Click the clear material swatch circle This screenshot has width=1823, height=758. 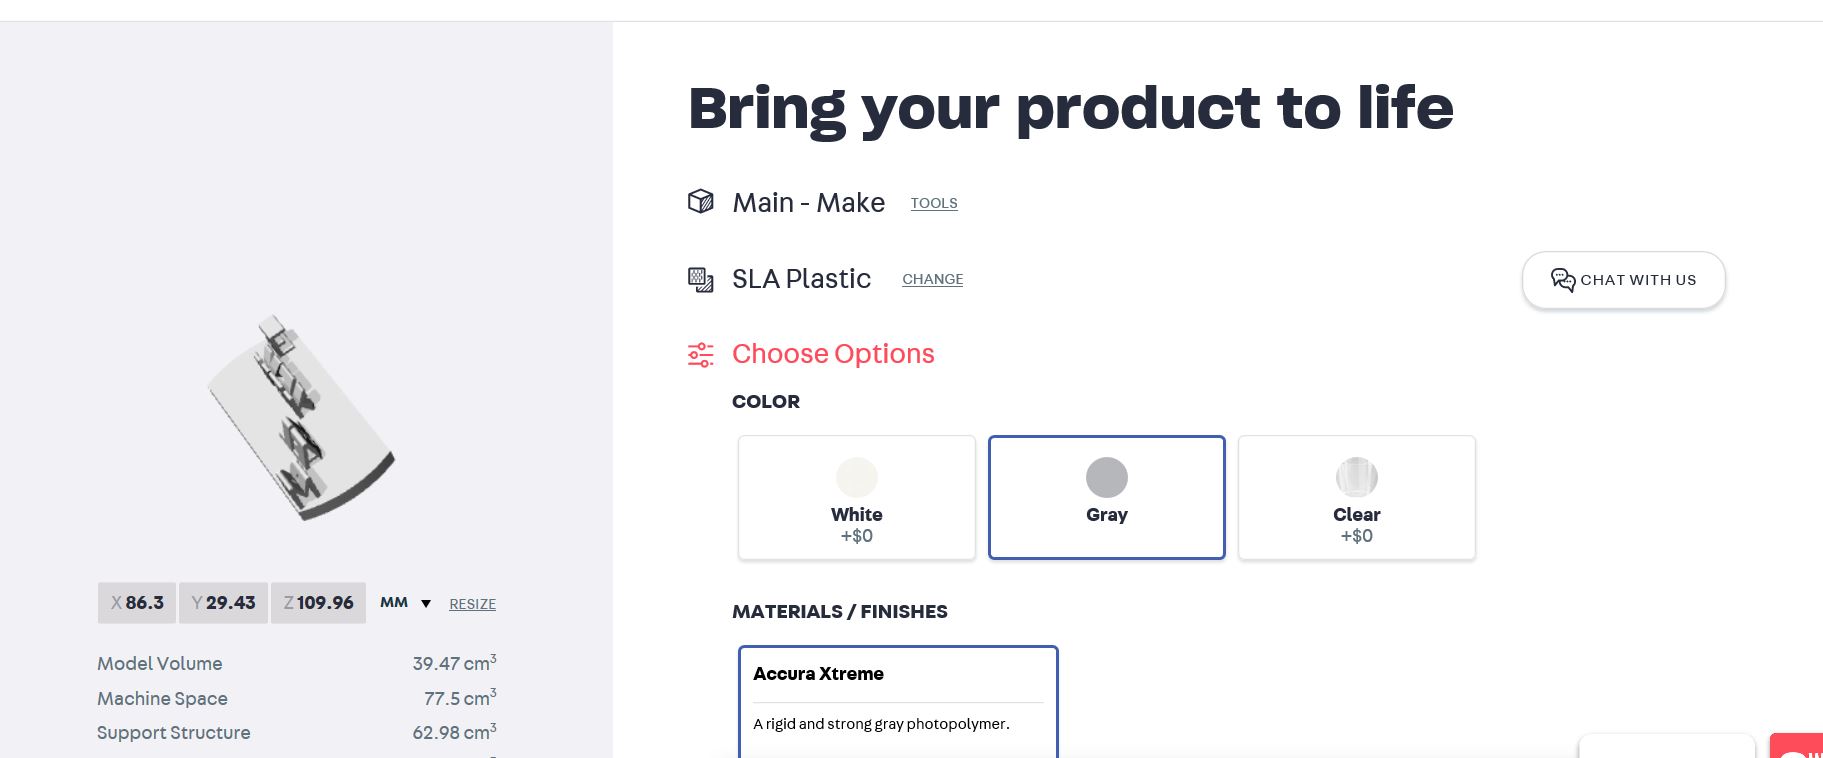tap(1357, 477)
